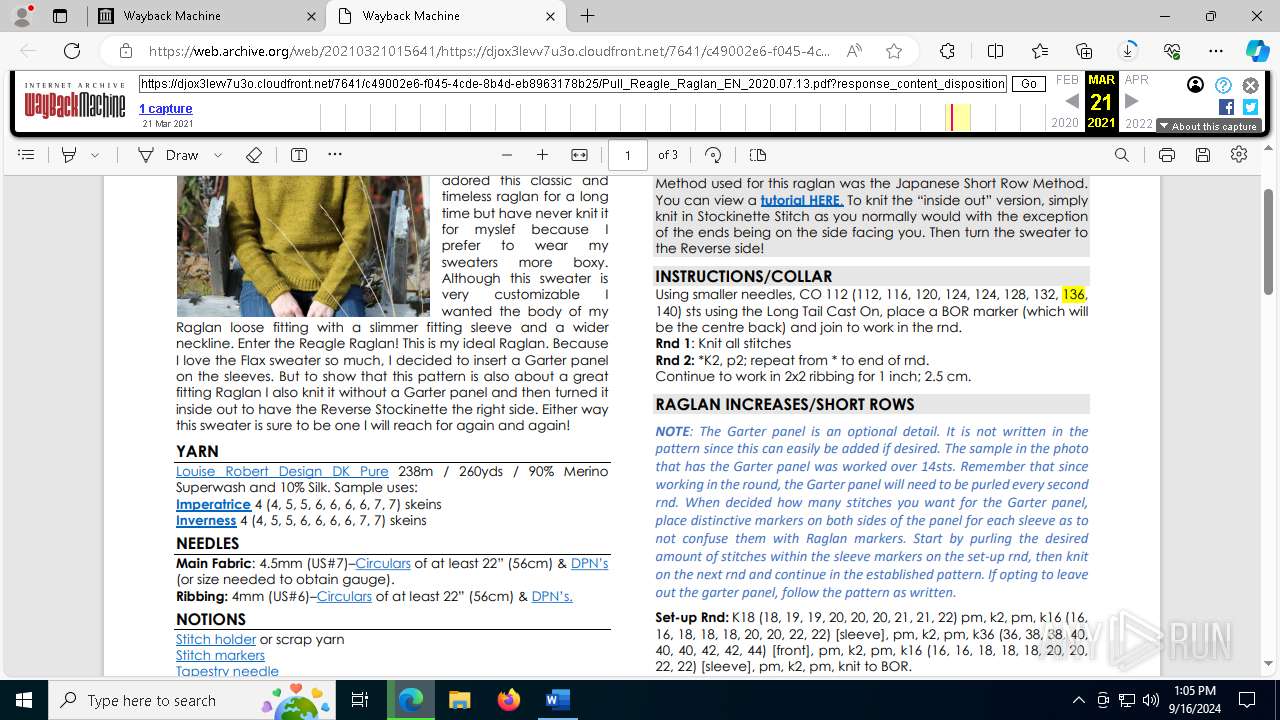Launch Copilot sidebar

(1257, 51)
